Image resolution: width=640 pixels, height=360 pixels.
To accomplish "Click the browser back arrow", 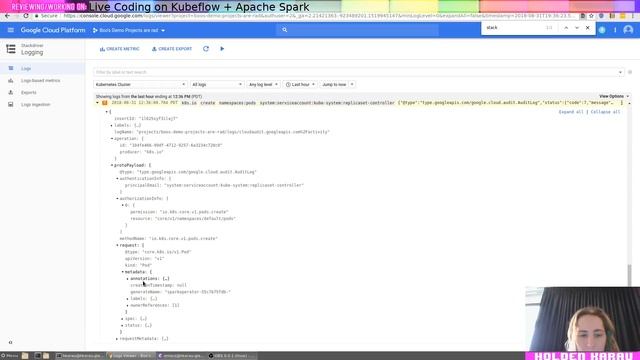I will tap(7, 16).
